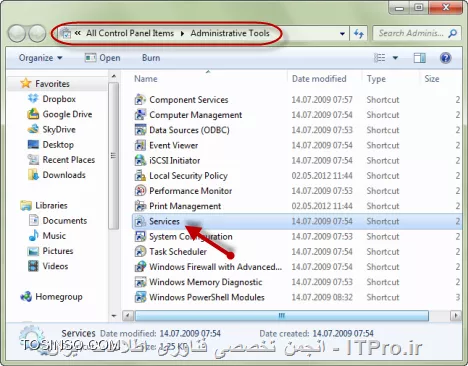
Task: Select the Windows PowerShell Modules icon
Action: click(140, 297)
